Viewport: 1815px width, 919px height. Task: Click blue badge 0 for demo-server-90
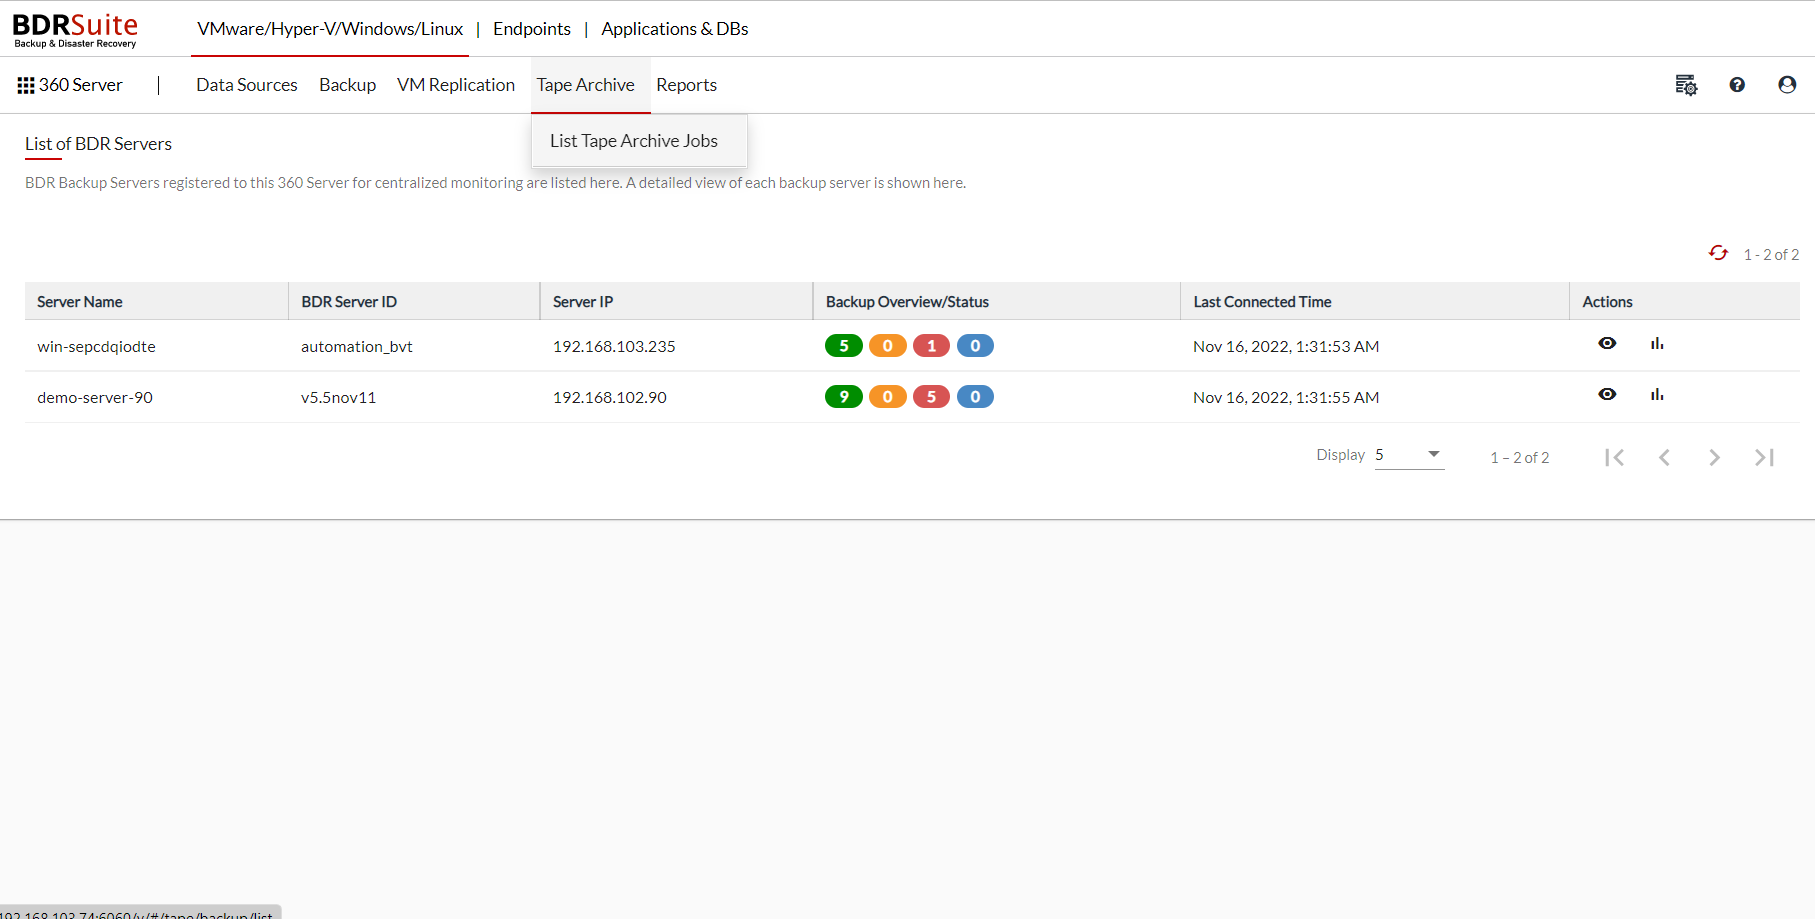[x=975, y=397]
